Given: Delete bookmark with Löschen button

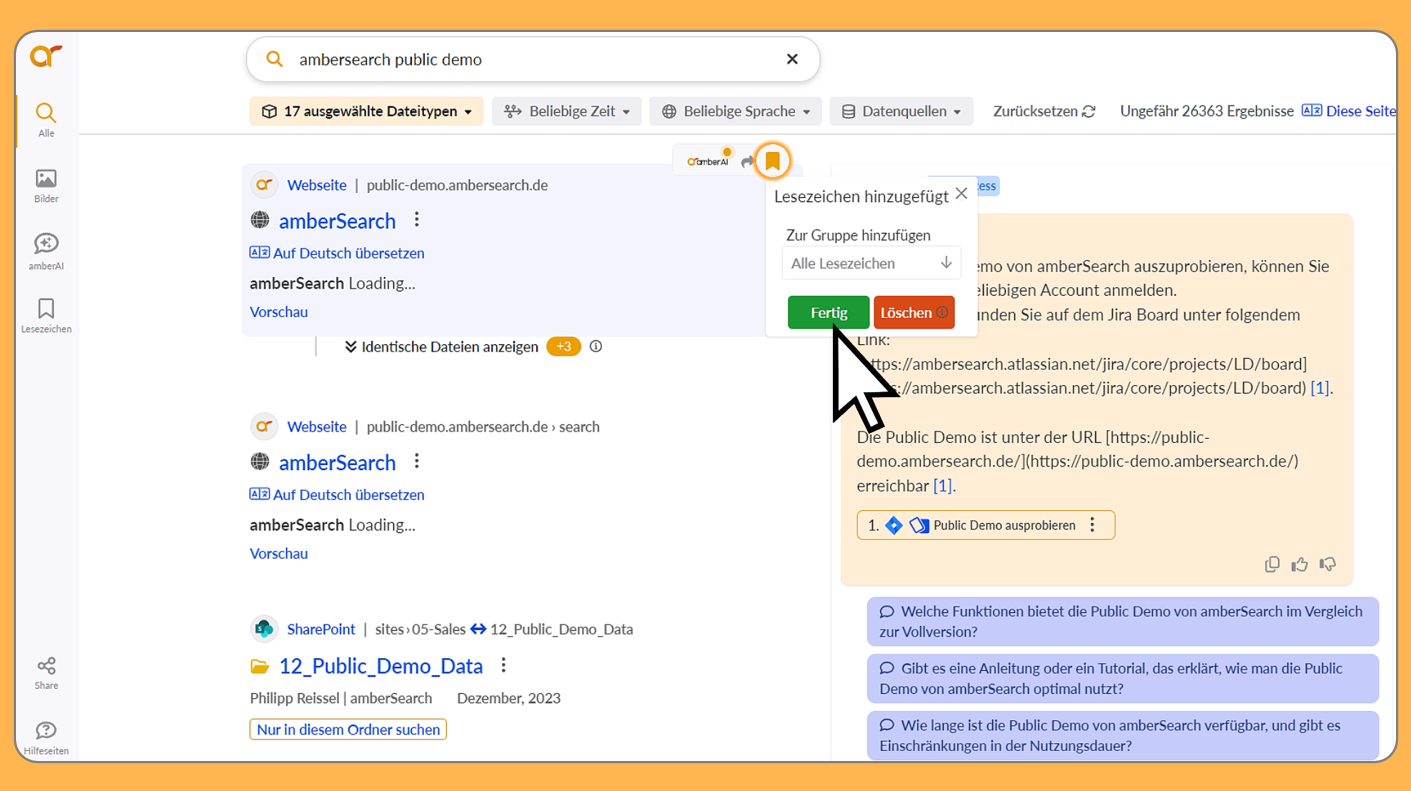Looking at the screenshot, I should click(x=914, y=313).
